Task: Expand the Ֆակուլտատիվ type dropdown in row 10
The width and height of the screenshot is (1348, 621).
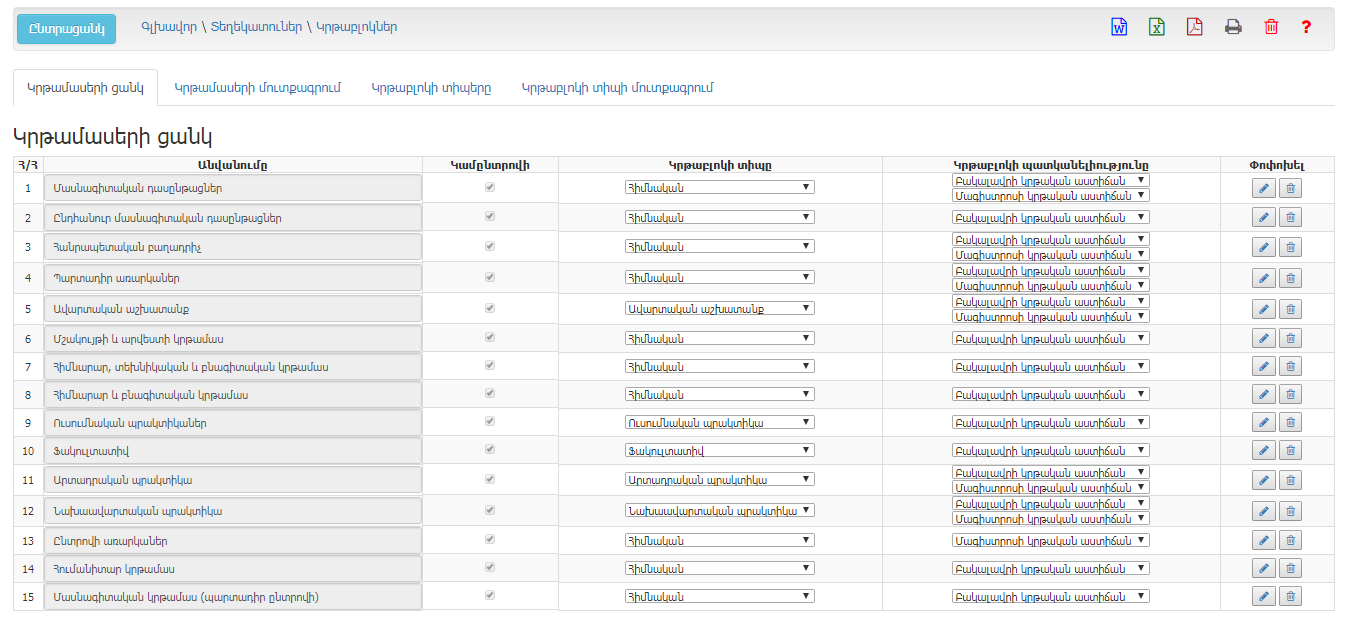Action: click(x=719, y=451)
